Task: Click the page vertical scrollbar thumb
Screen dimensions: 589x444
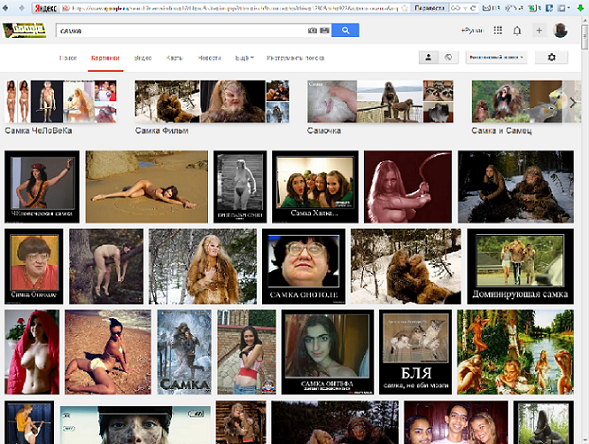Action: 585,37
